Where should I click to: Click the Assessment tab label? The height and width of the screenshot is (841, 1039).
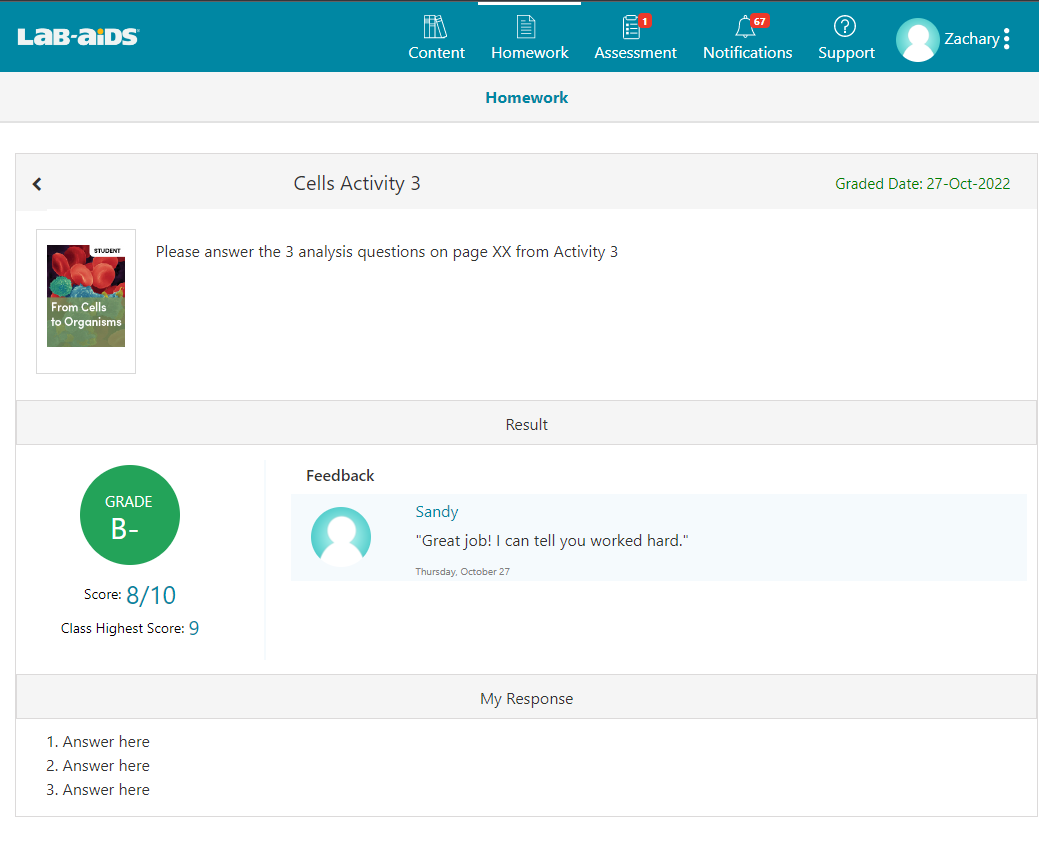635,53
